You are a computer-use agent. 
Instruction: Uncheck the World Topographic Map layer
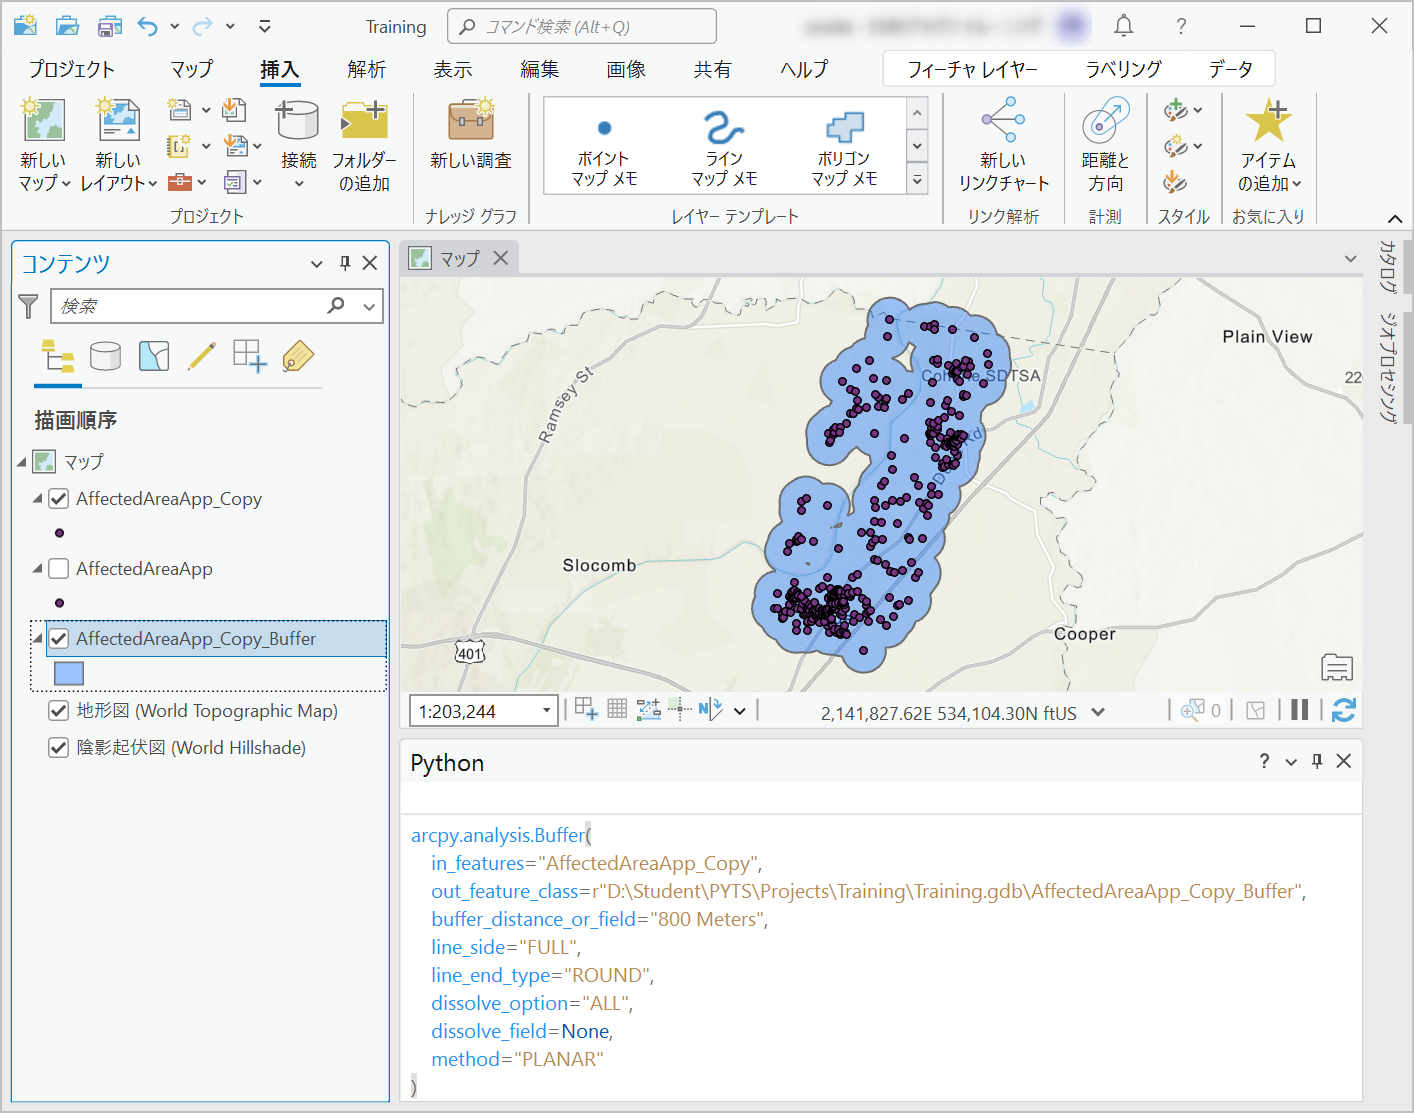(58, 710)
